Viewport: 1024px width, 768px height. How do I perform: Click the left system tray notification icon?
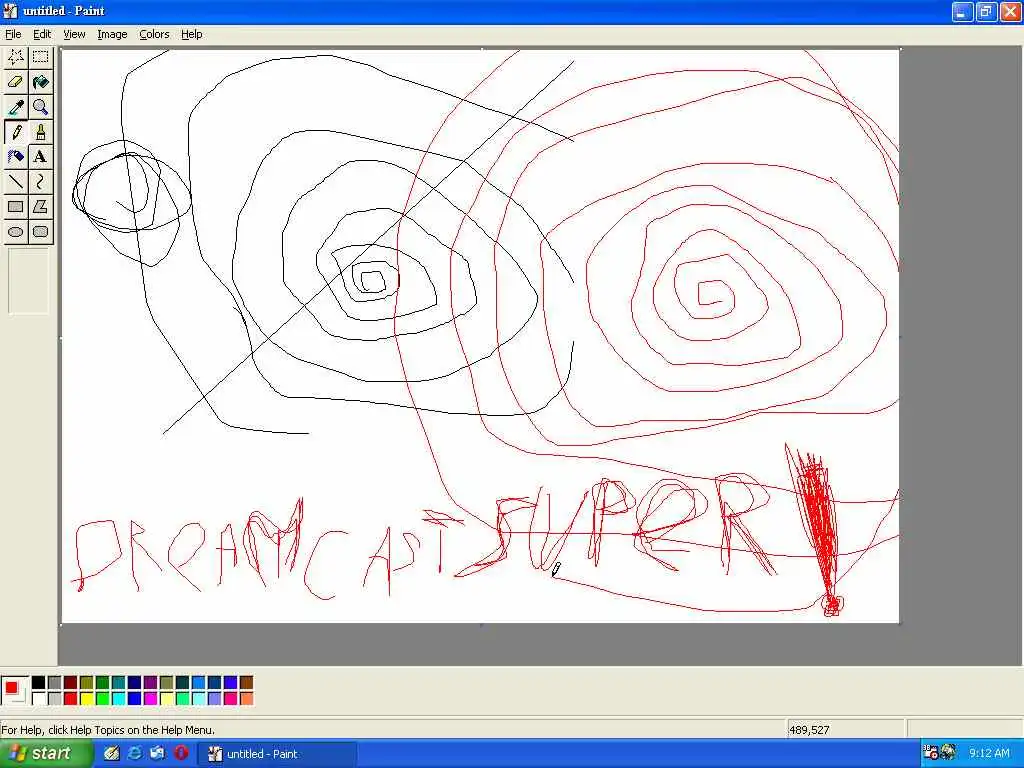[931, 753]
